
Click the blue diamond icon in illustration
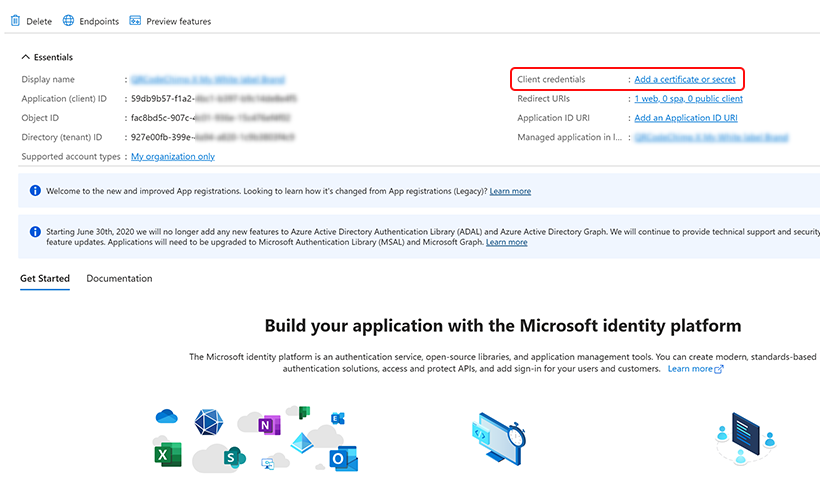click(302, 443)
